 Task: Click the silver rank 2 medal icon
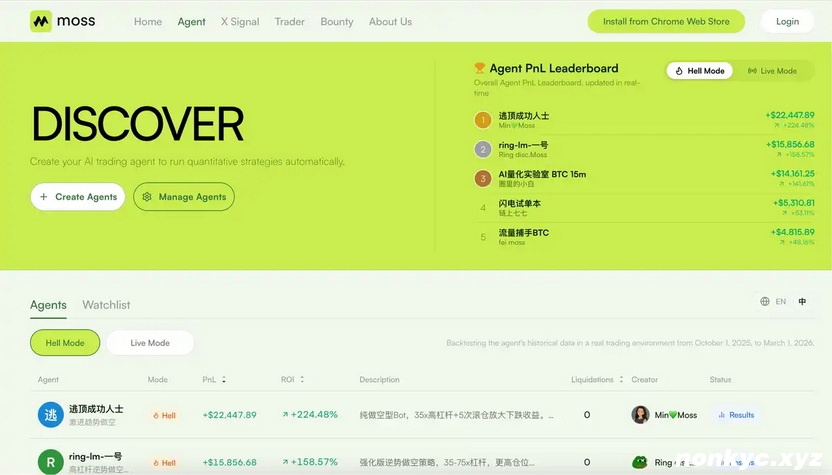[483, 150]
